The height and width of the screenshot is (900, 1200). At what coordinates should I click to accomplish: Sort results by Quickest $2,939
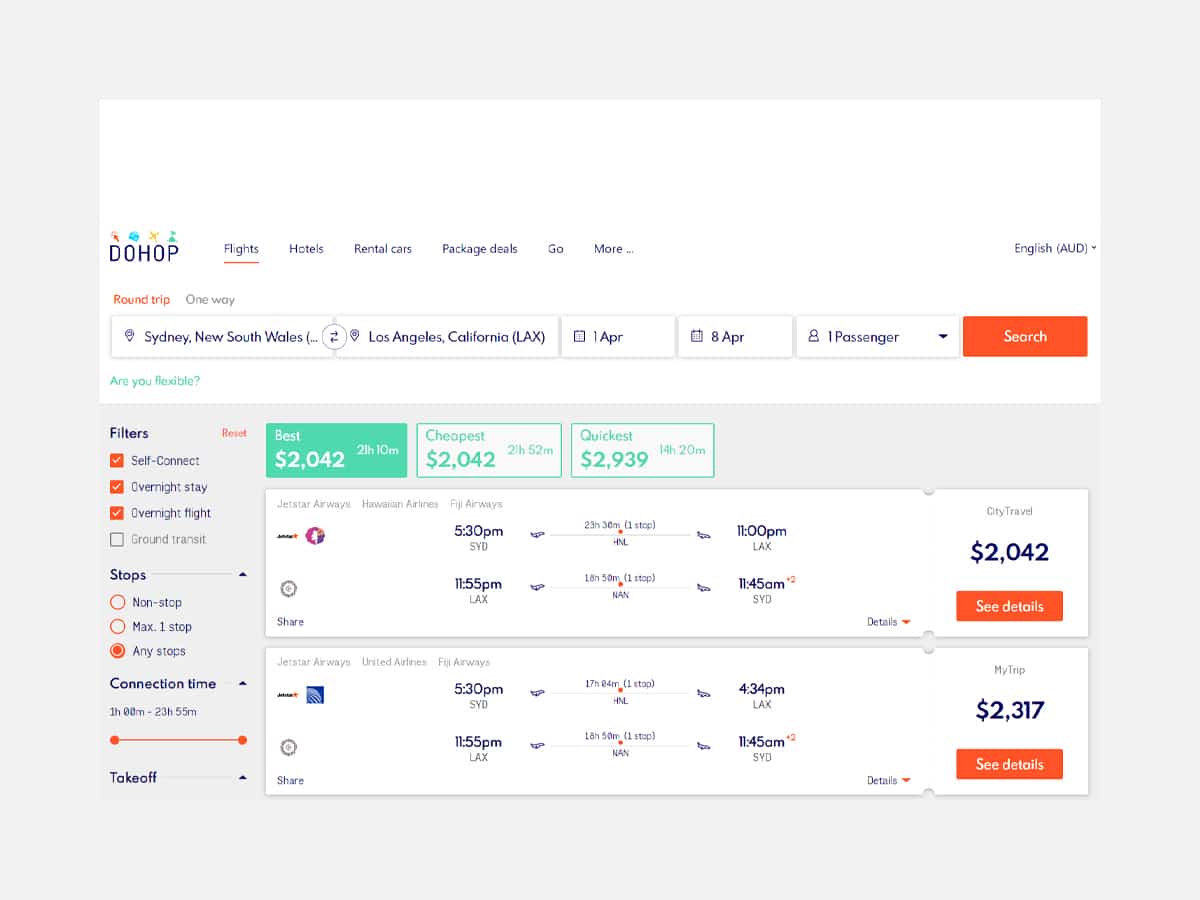click(643, 450)
